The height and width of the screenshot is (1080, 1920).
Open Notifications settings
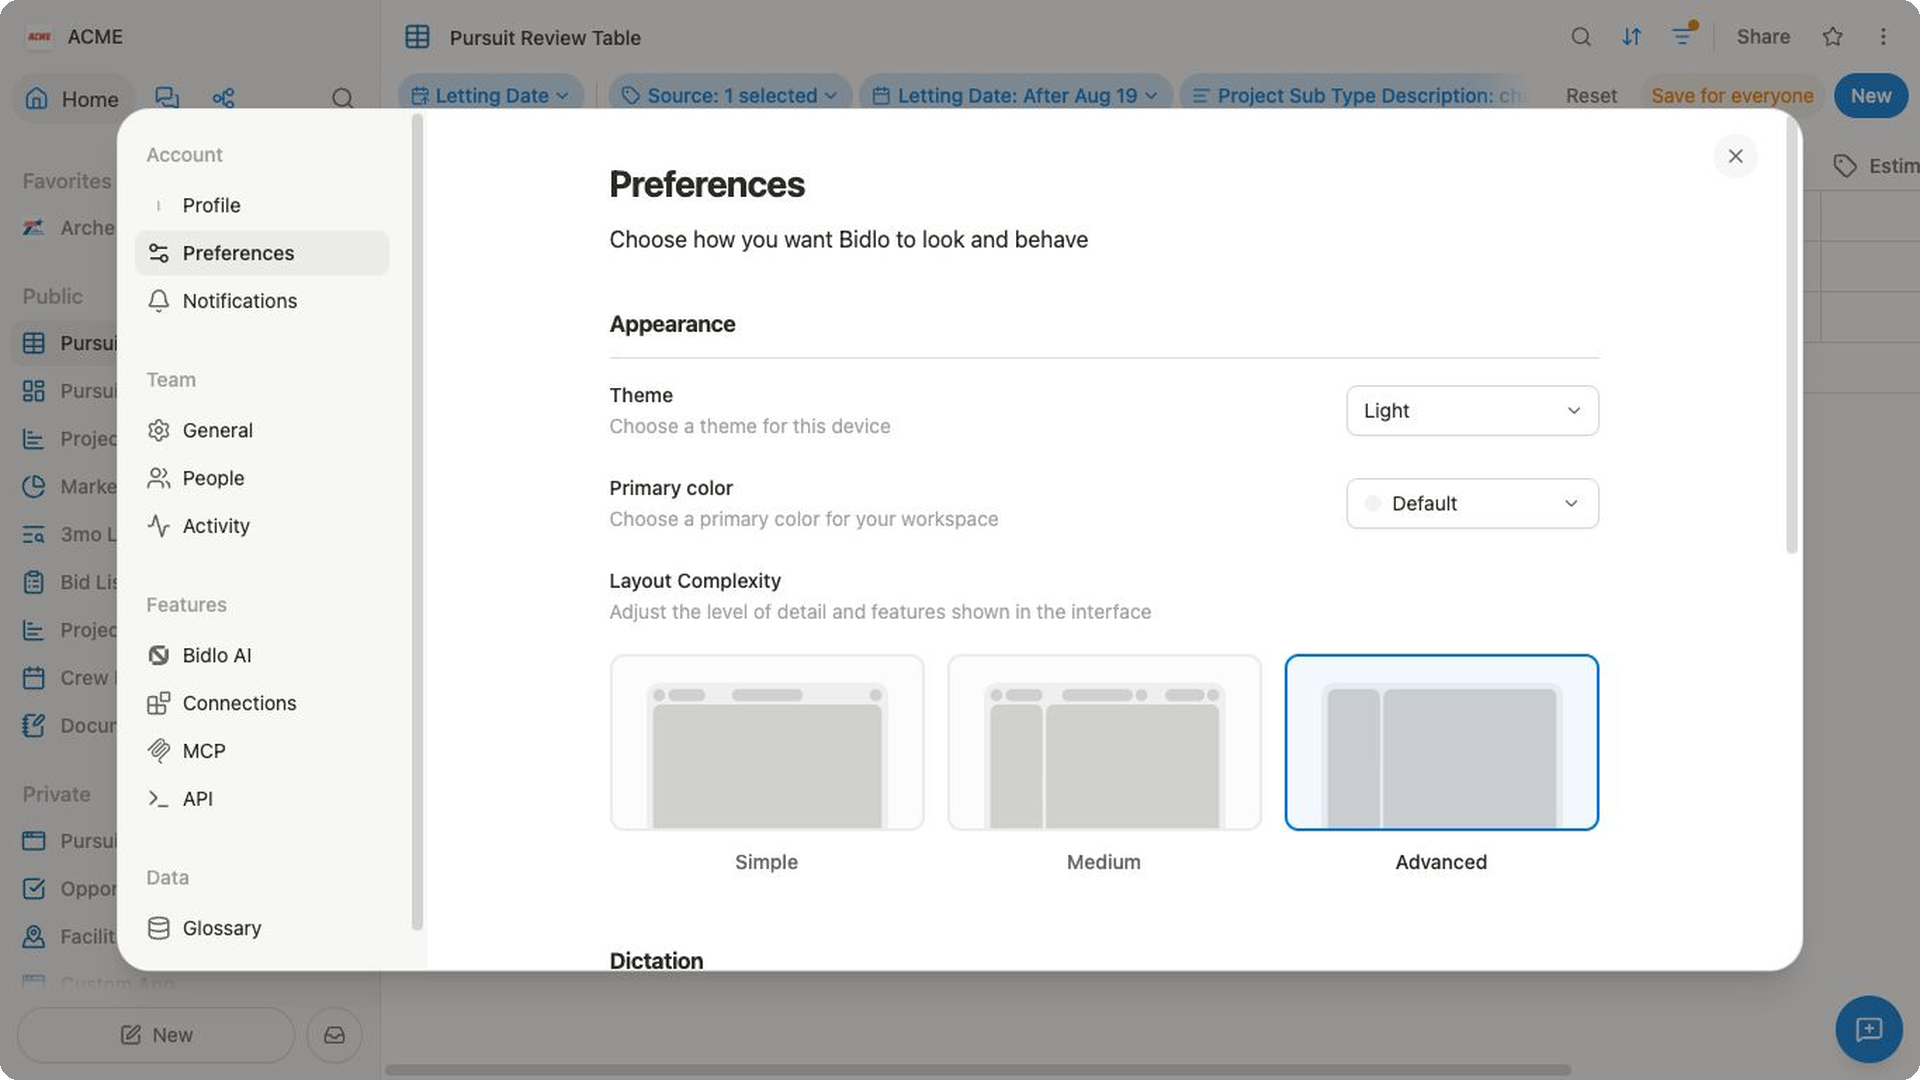pos(261,301)
